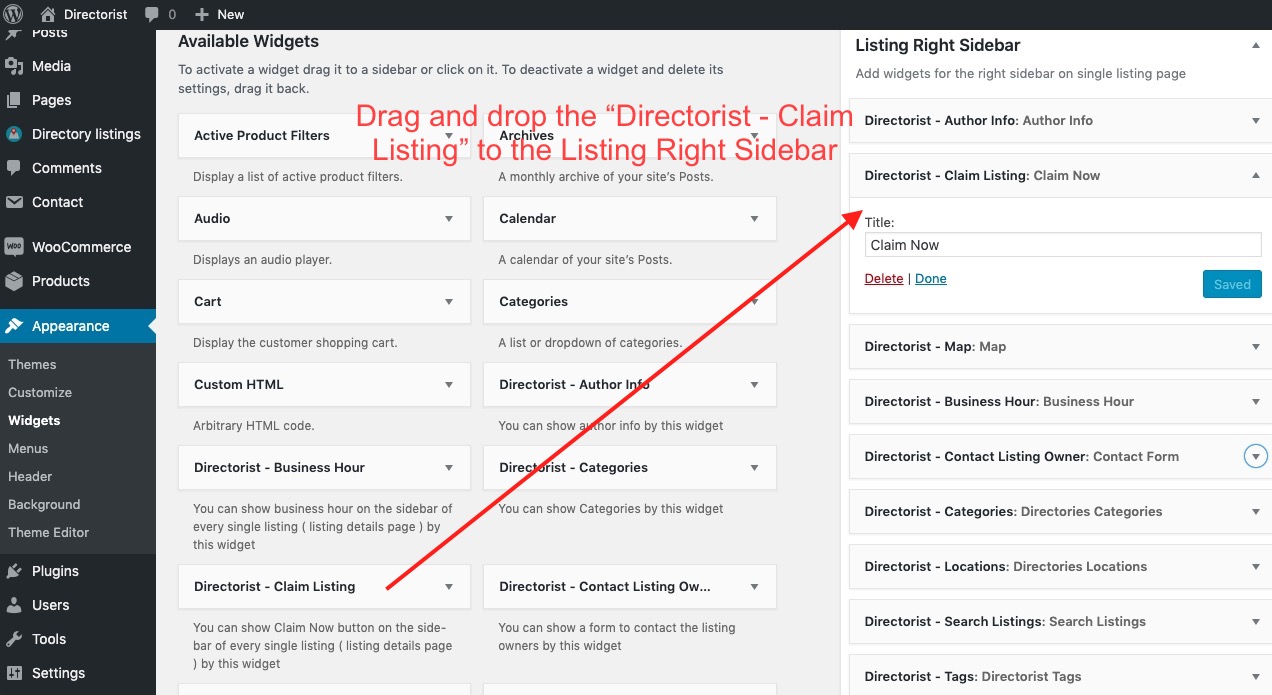The image size is (1272, 695).
Task: Collapse the Listing Right Sidebar panel
Action: (x=1256, y=45)
